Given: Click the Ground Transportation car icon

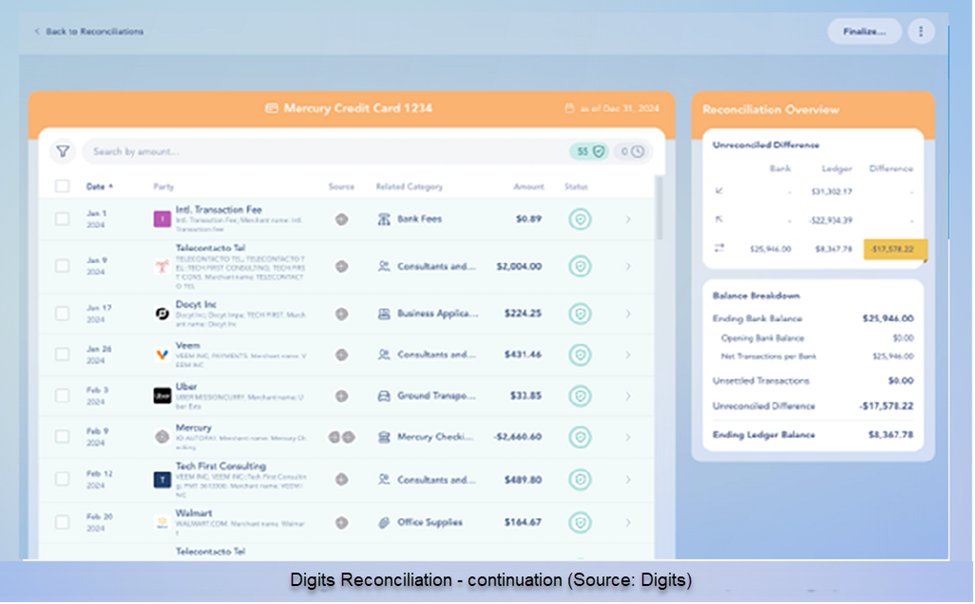Looking at the screenshot, I should 384,396.
